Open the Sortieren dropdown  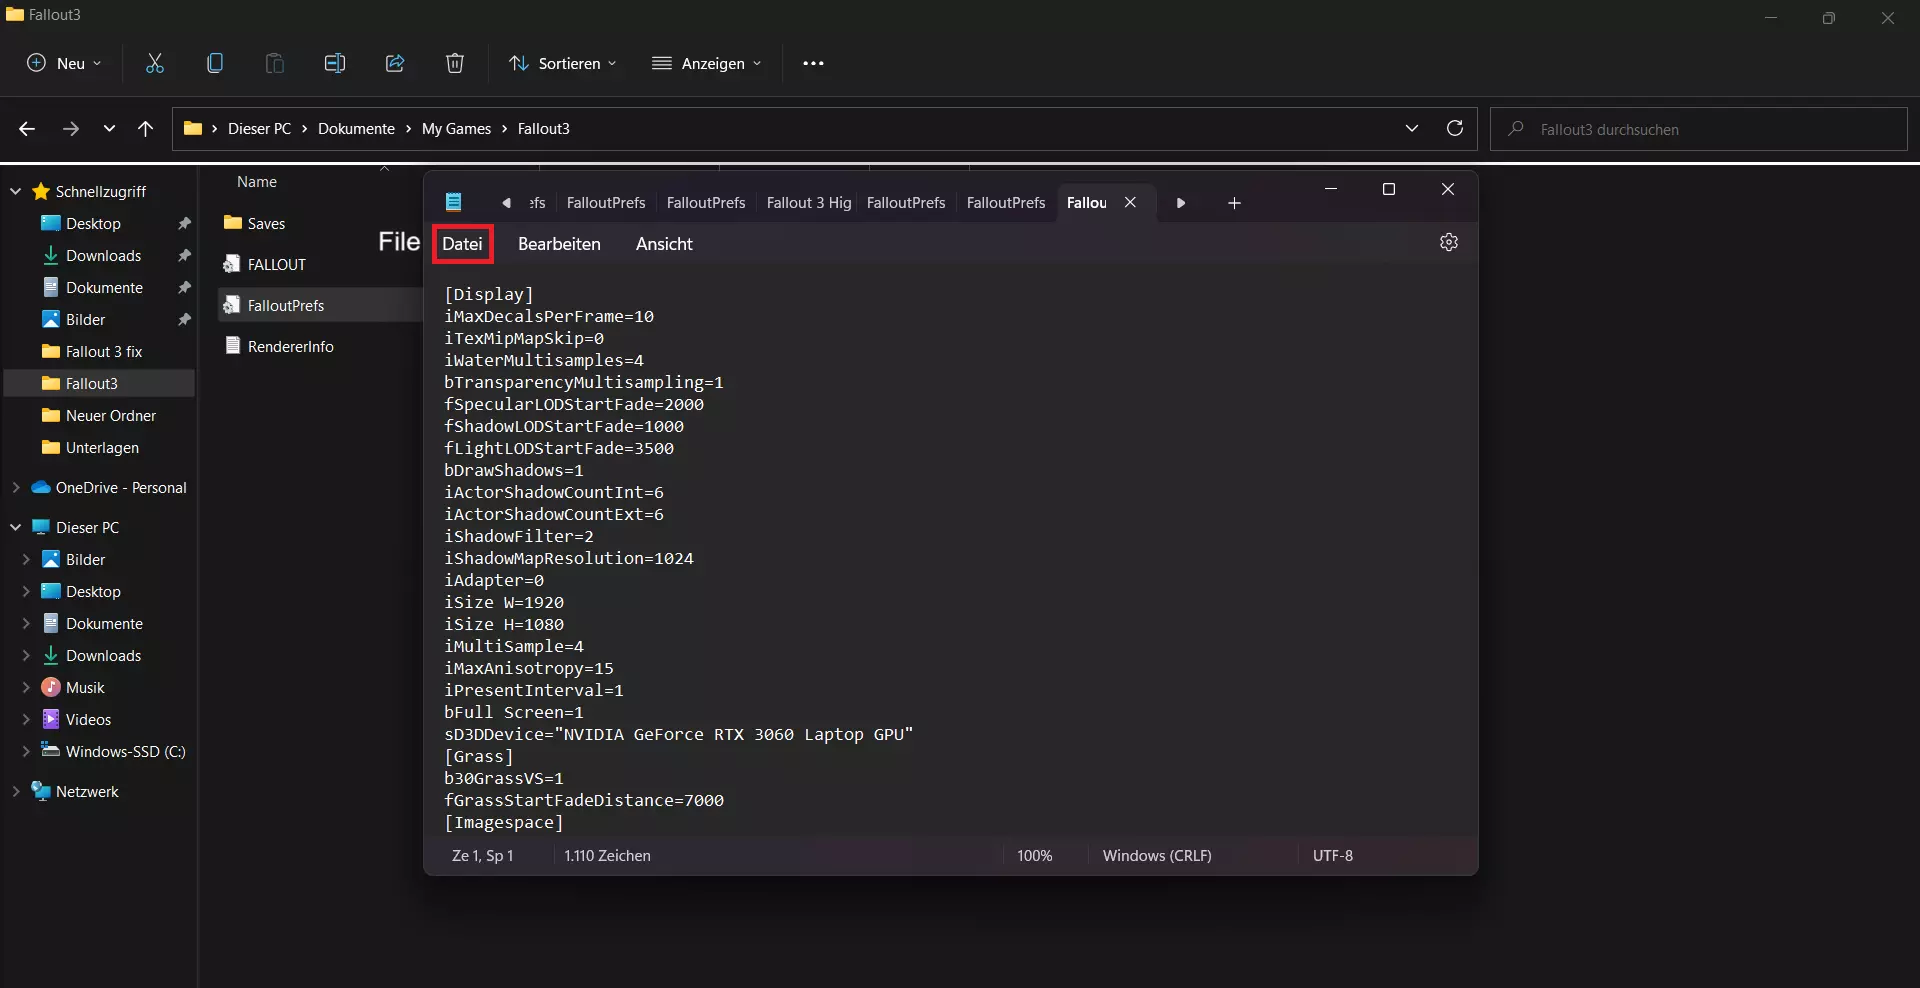(563, 63)
